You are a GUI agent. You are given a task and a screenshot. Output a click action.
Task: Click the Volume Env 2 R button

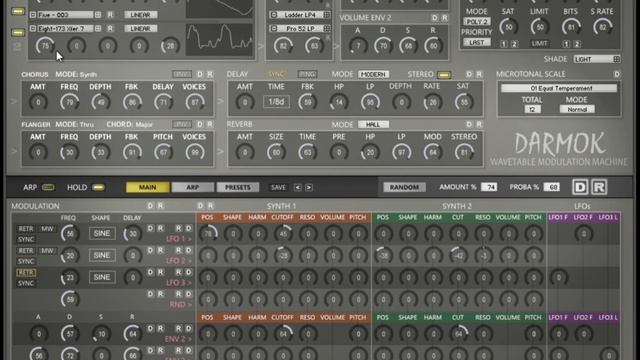pyautogui.click(x=444, y=18)
